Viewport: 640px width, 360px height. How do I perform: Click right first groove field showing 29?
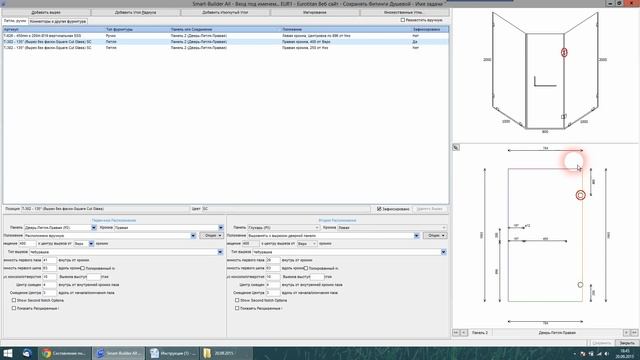tap(273, 260)
